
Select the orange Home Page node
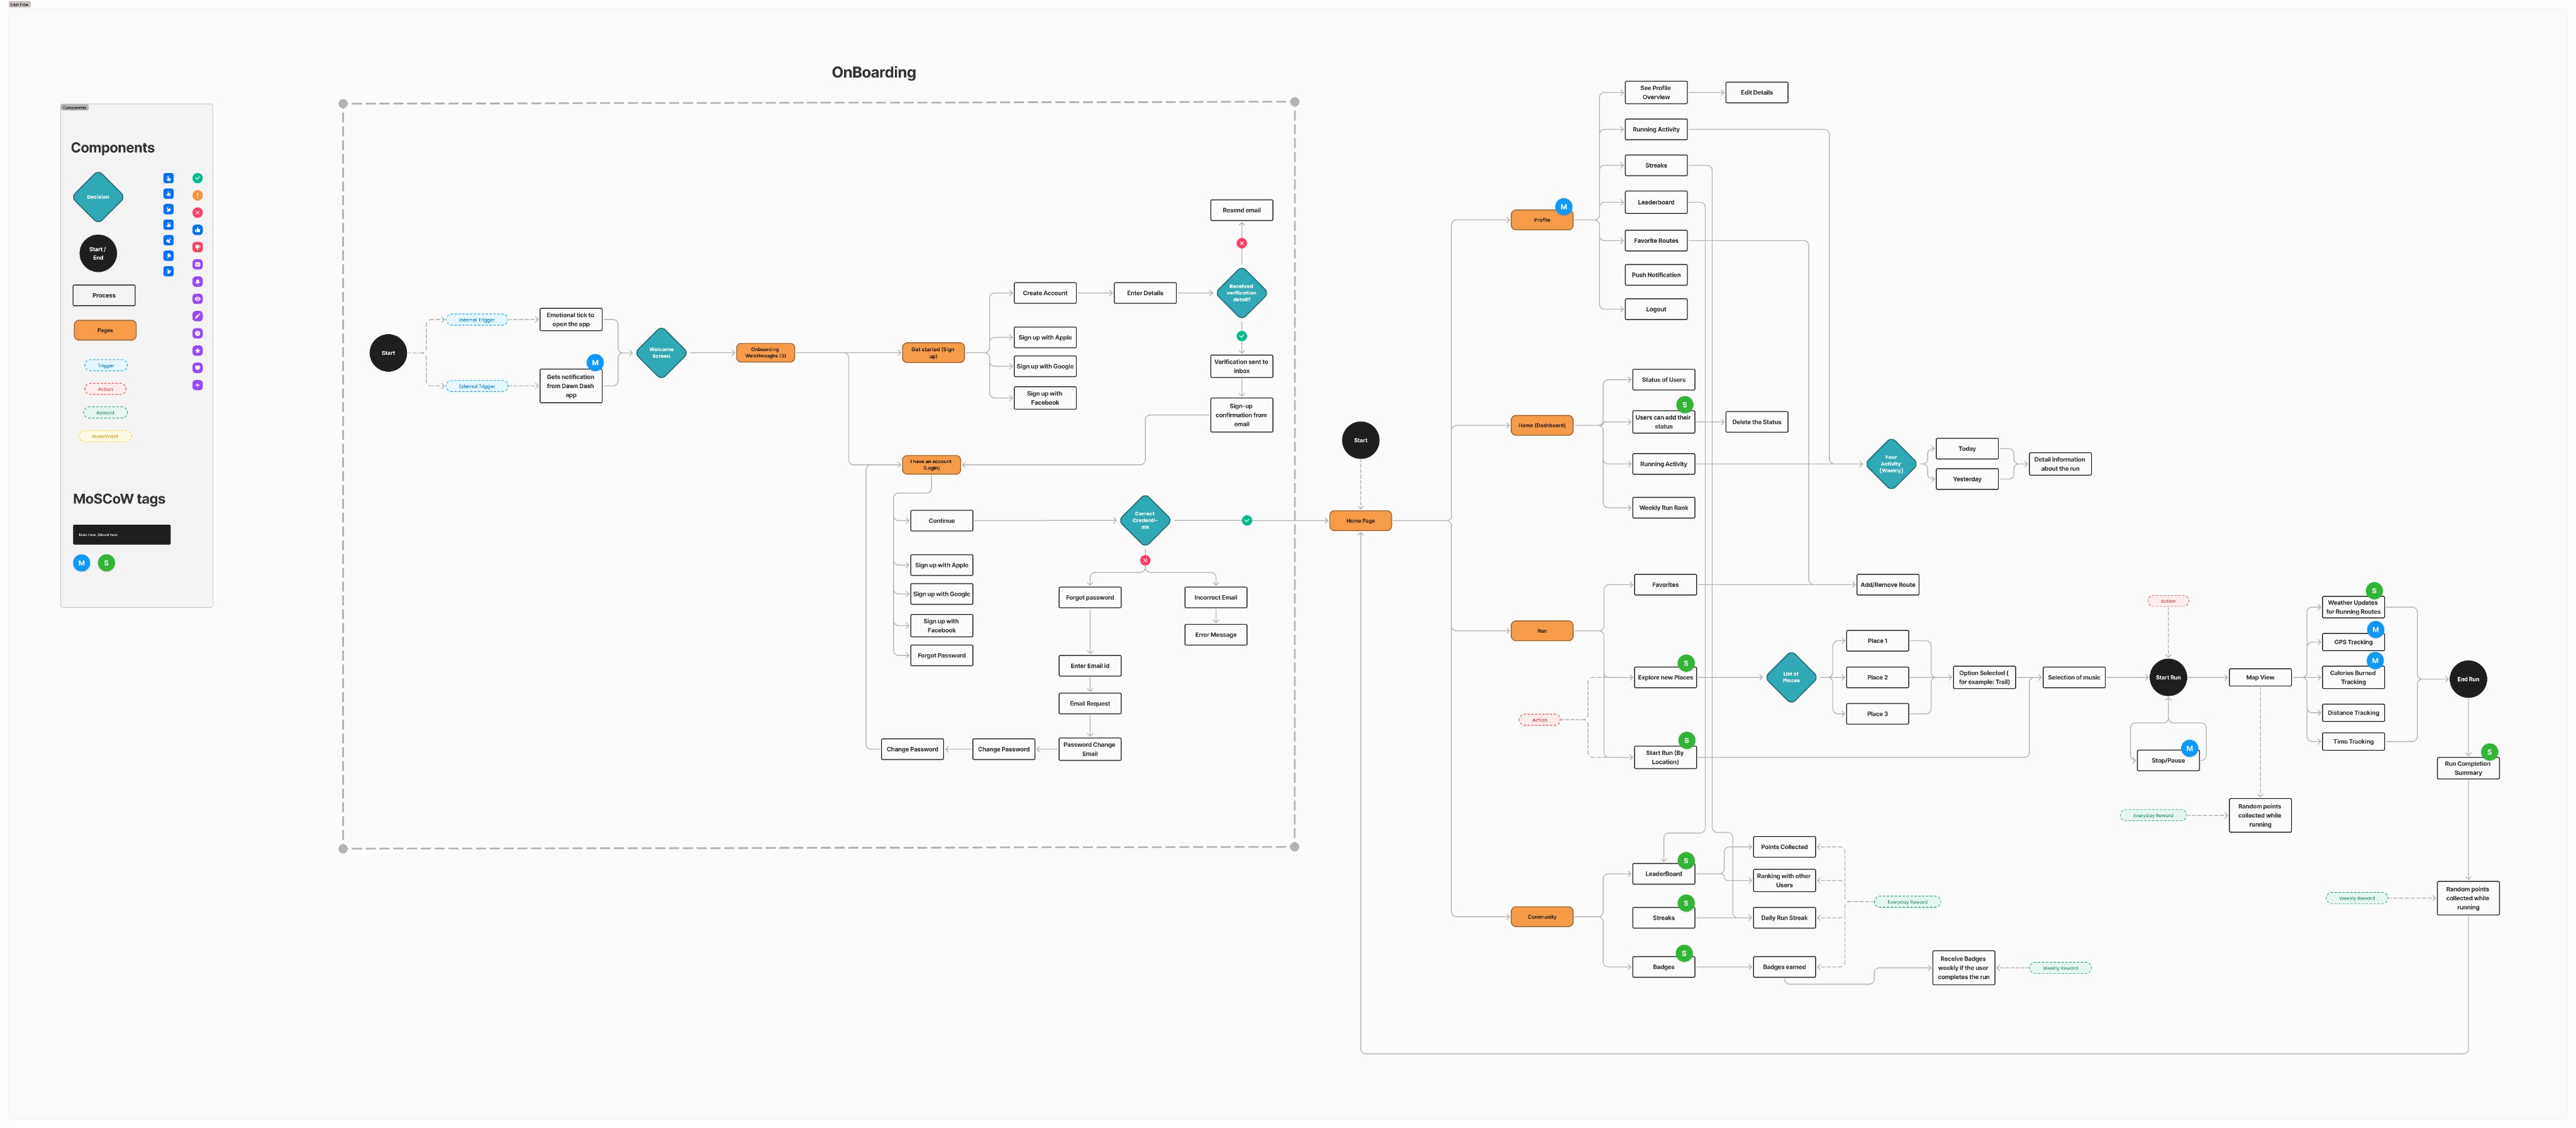tap(1360, 520)
